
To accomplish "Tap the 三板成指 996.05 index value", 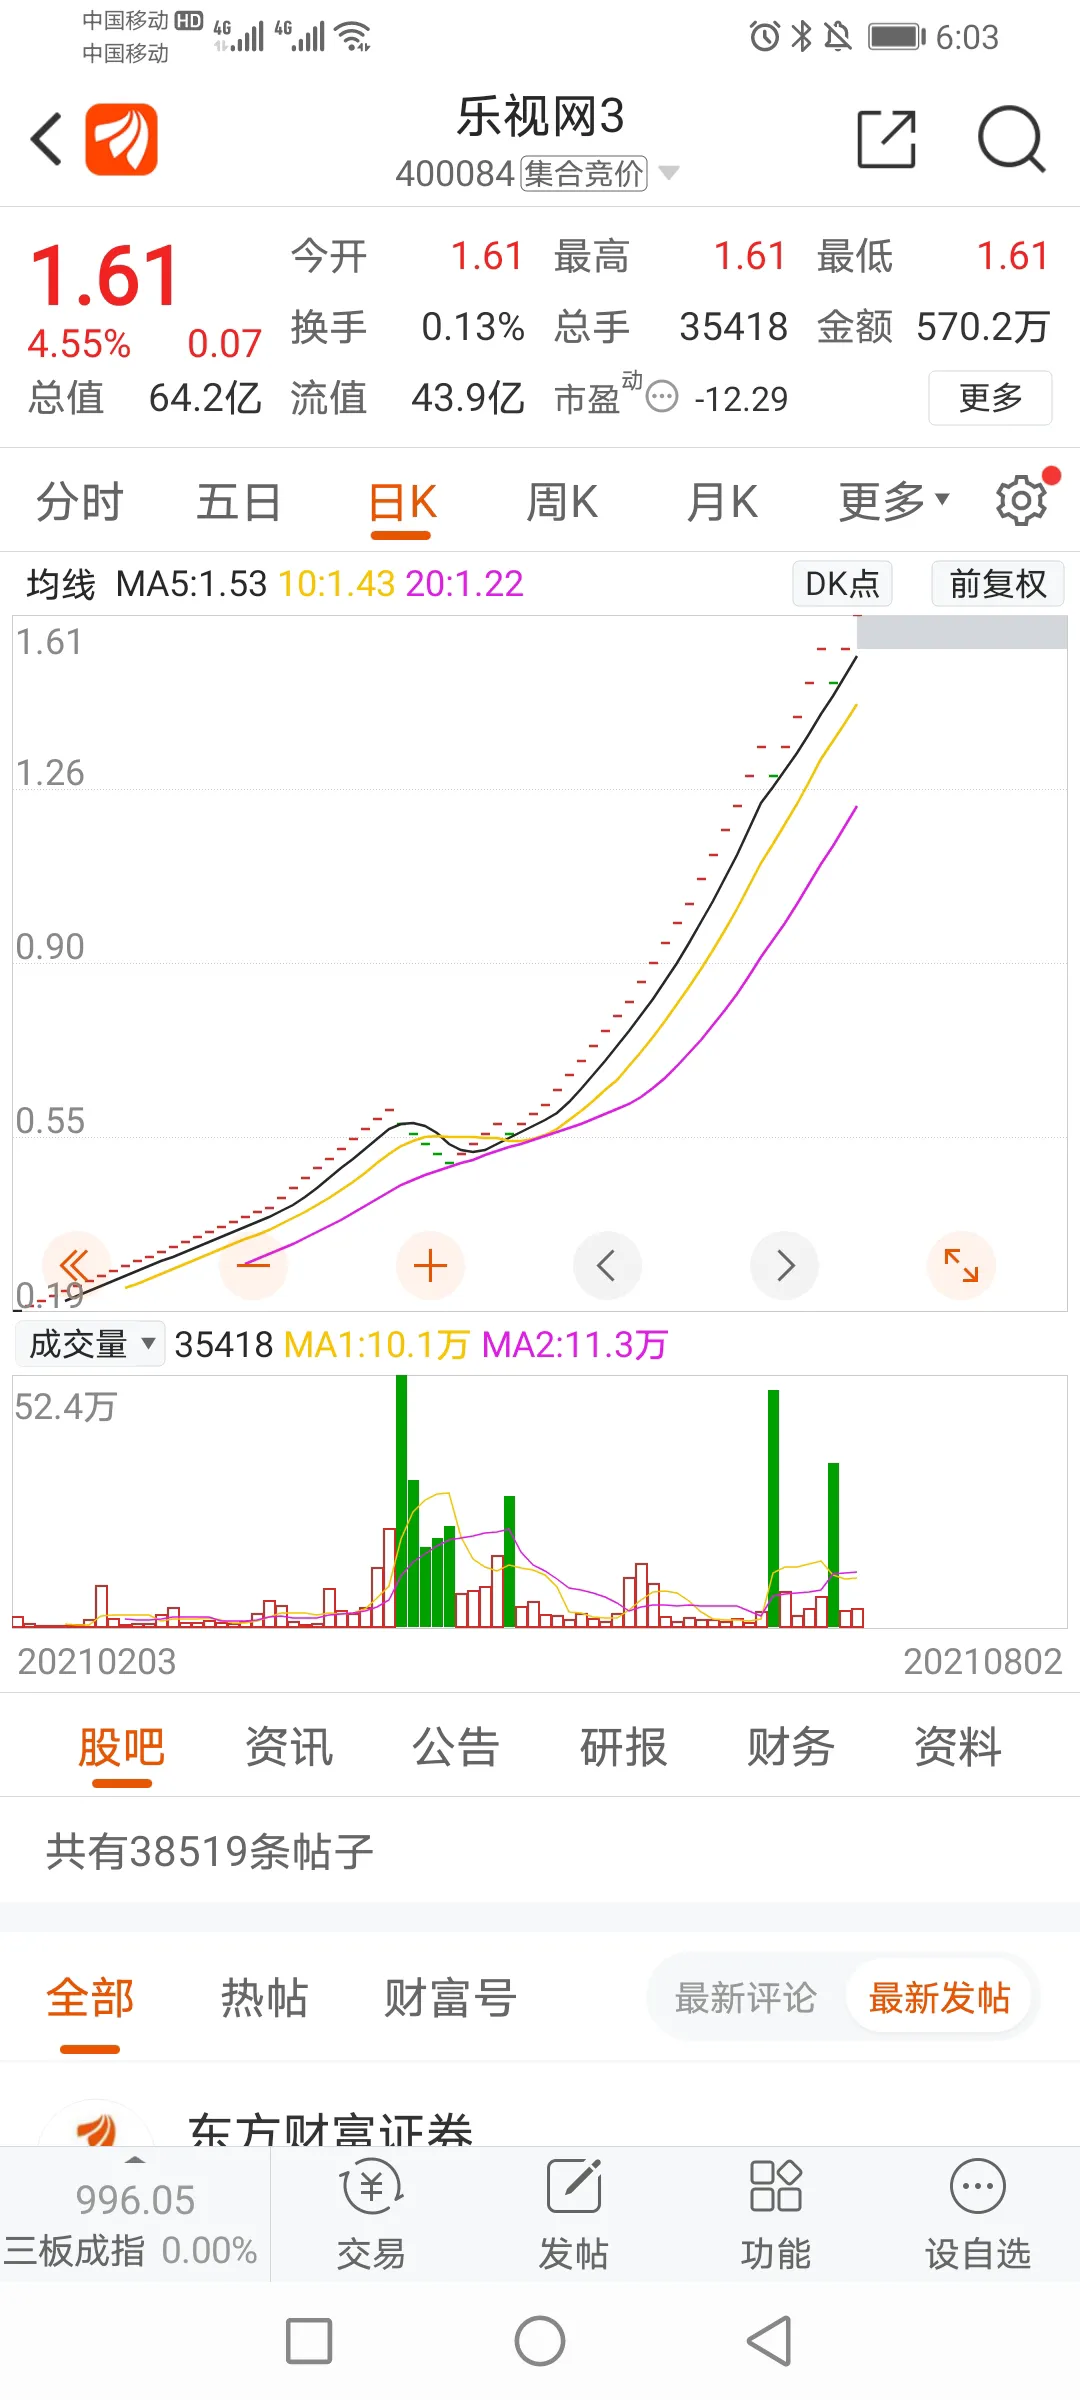I will pyautogui.click(x=135, y=2199).
